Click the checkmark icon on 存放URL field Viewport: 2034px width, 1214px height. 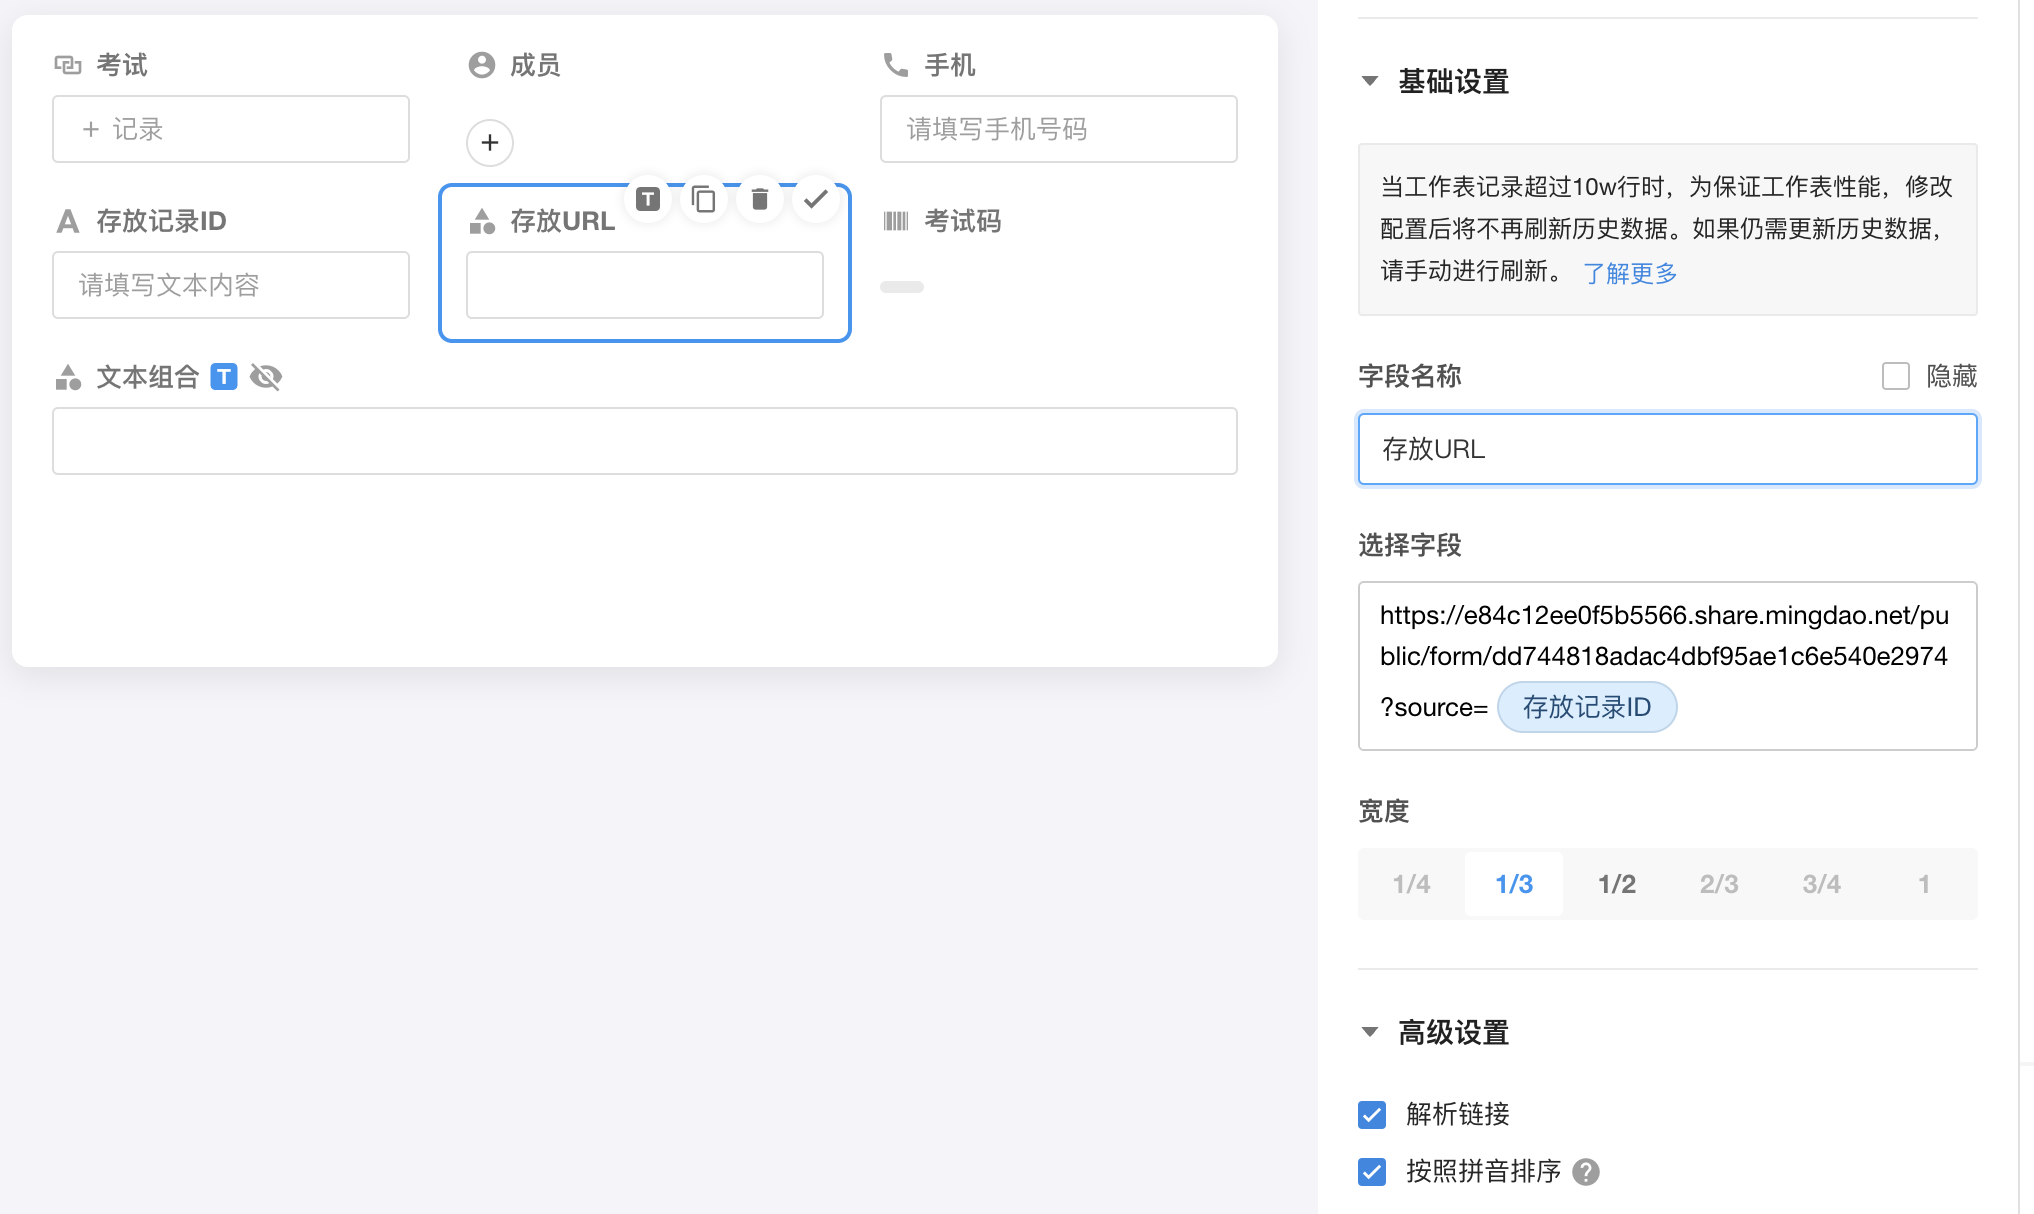coord(816,200)
